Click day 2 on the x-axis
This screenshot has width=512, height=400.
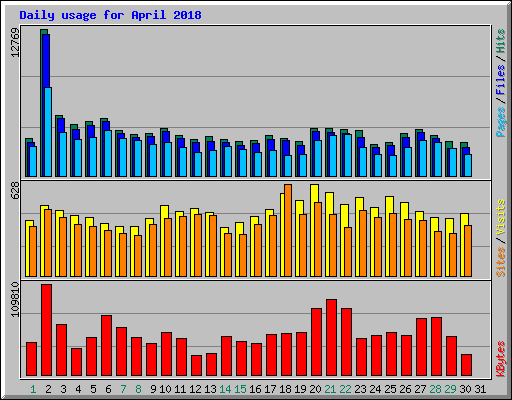tap(48, 389)
